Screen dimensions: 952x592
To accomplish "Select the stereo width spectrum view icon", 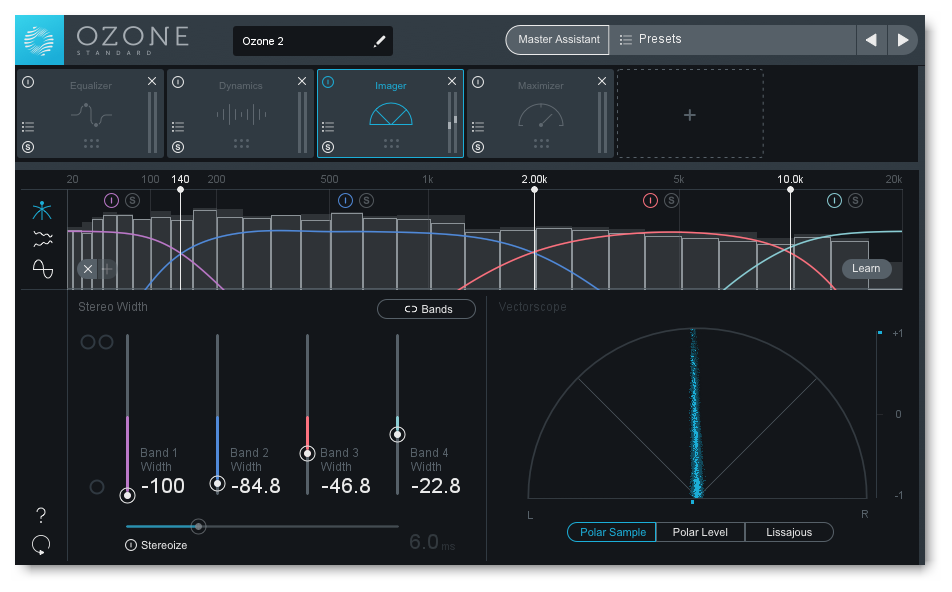I will (42, 239).
